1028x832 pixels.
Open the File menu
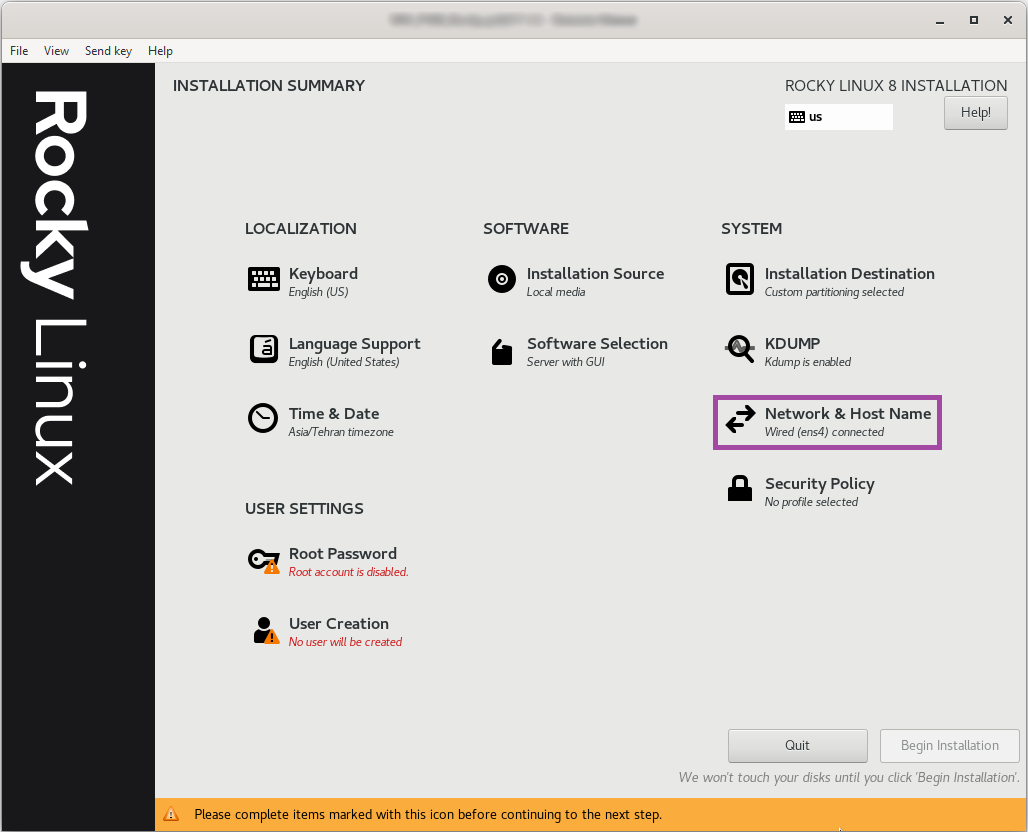tap(19, 50)
